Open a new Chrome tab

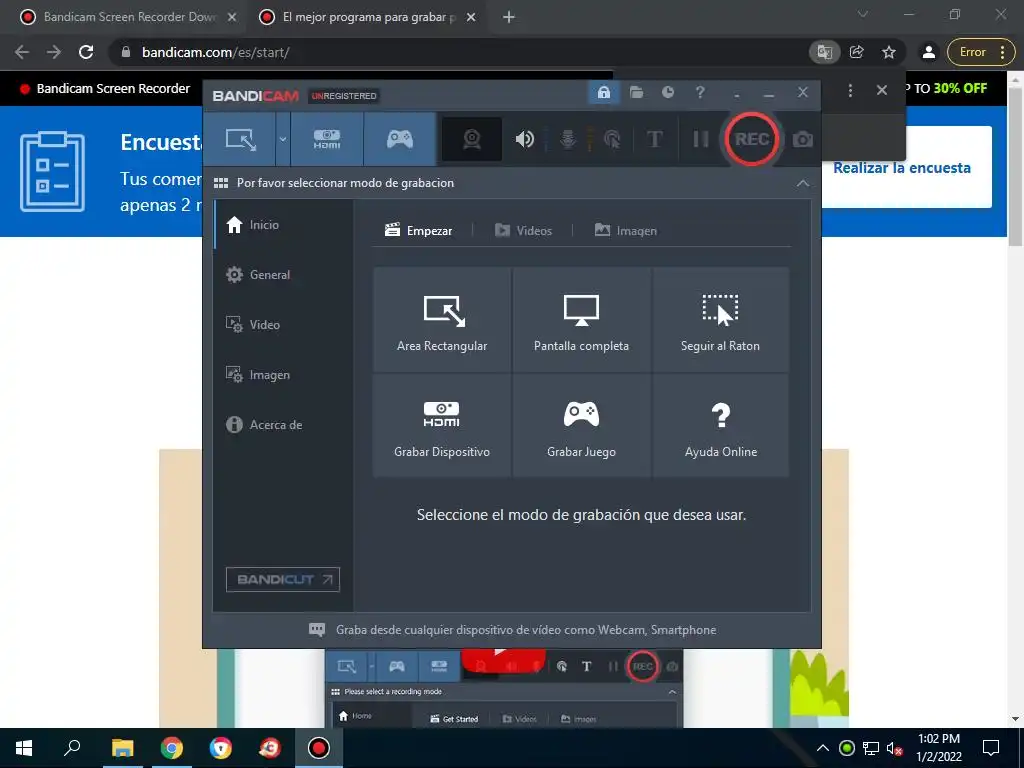point(509,17)
